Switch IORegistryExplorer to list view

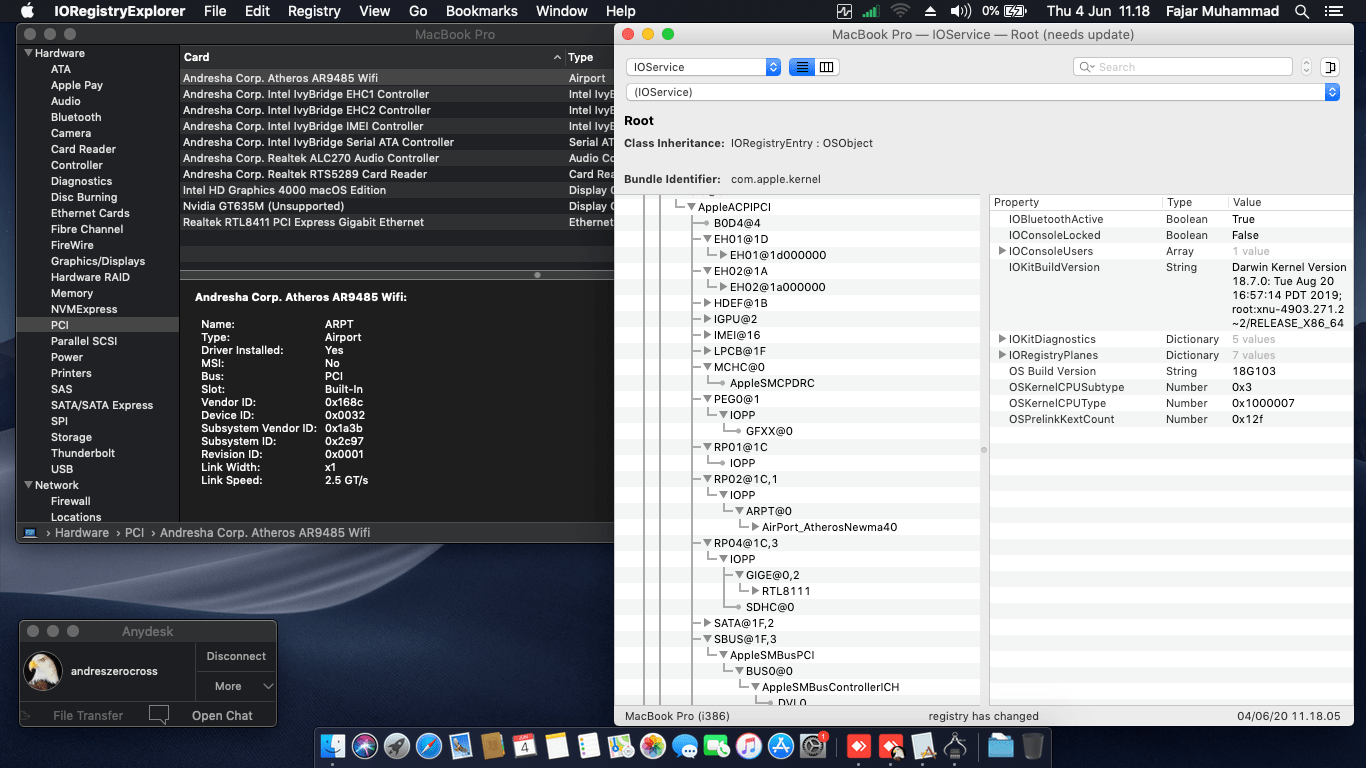[x=801, y=67]
